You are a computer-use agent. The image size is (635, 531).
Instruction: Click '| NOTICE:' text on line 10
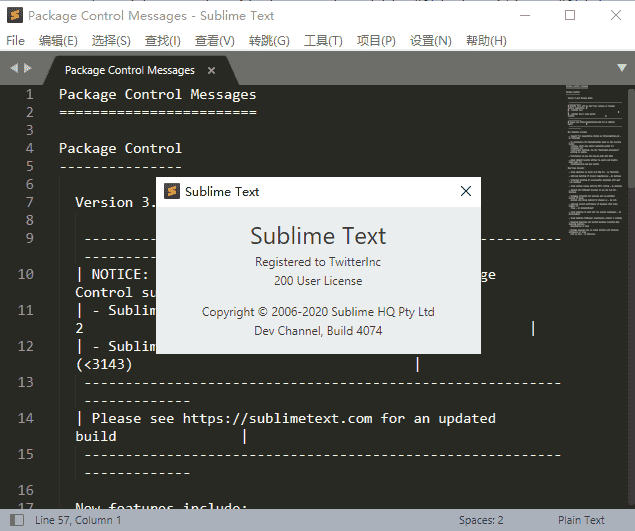[112, 274]
